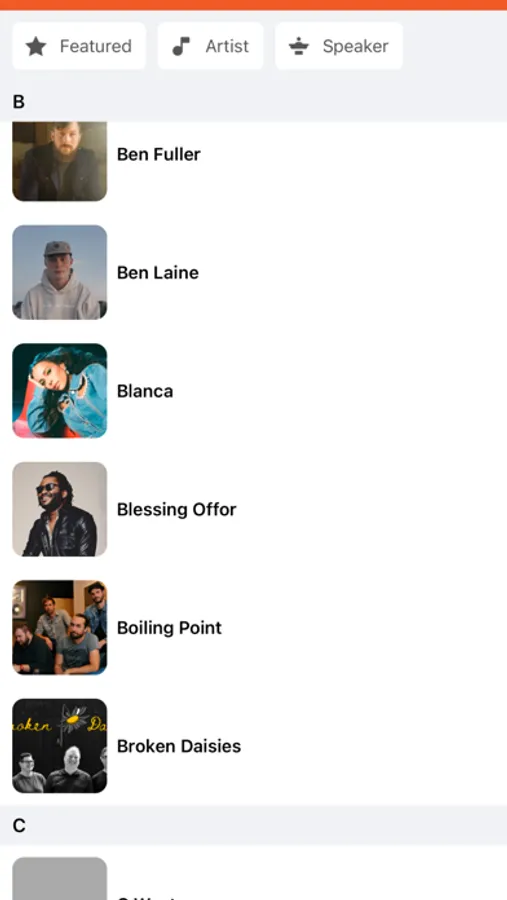Select the Blessing Offor name
507x900 pixels.
(177, 510)
